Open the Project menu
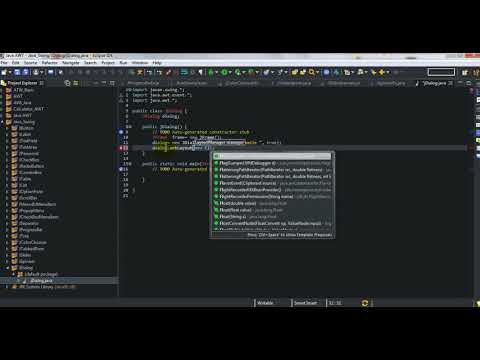The image size is (480, 360). click(108, 63)
